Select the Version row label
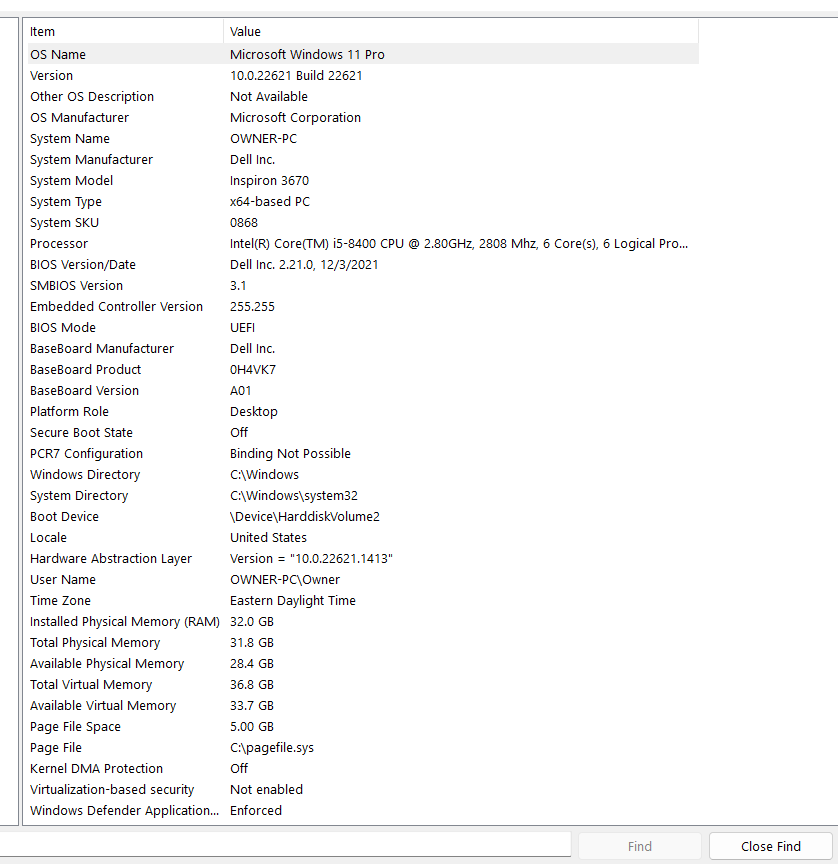This screenshot has width=838, height=864. pos(51,75)
